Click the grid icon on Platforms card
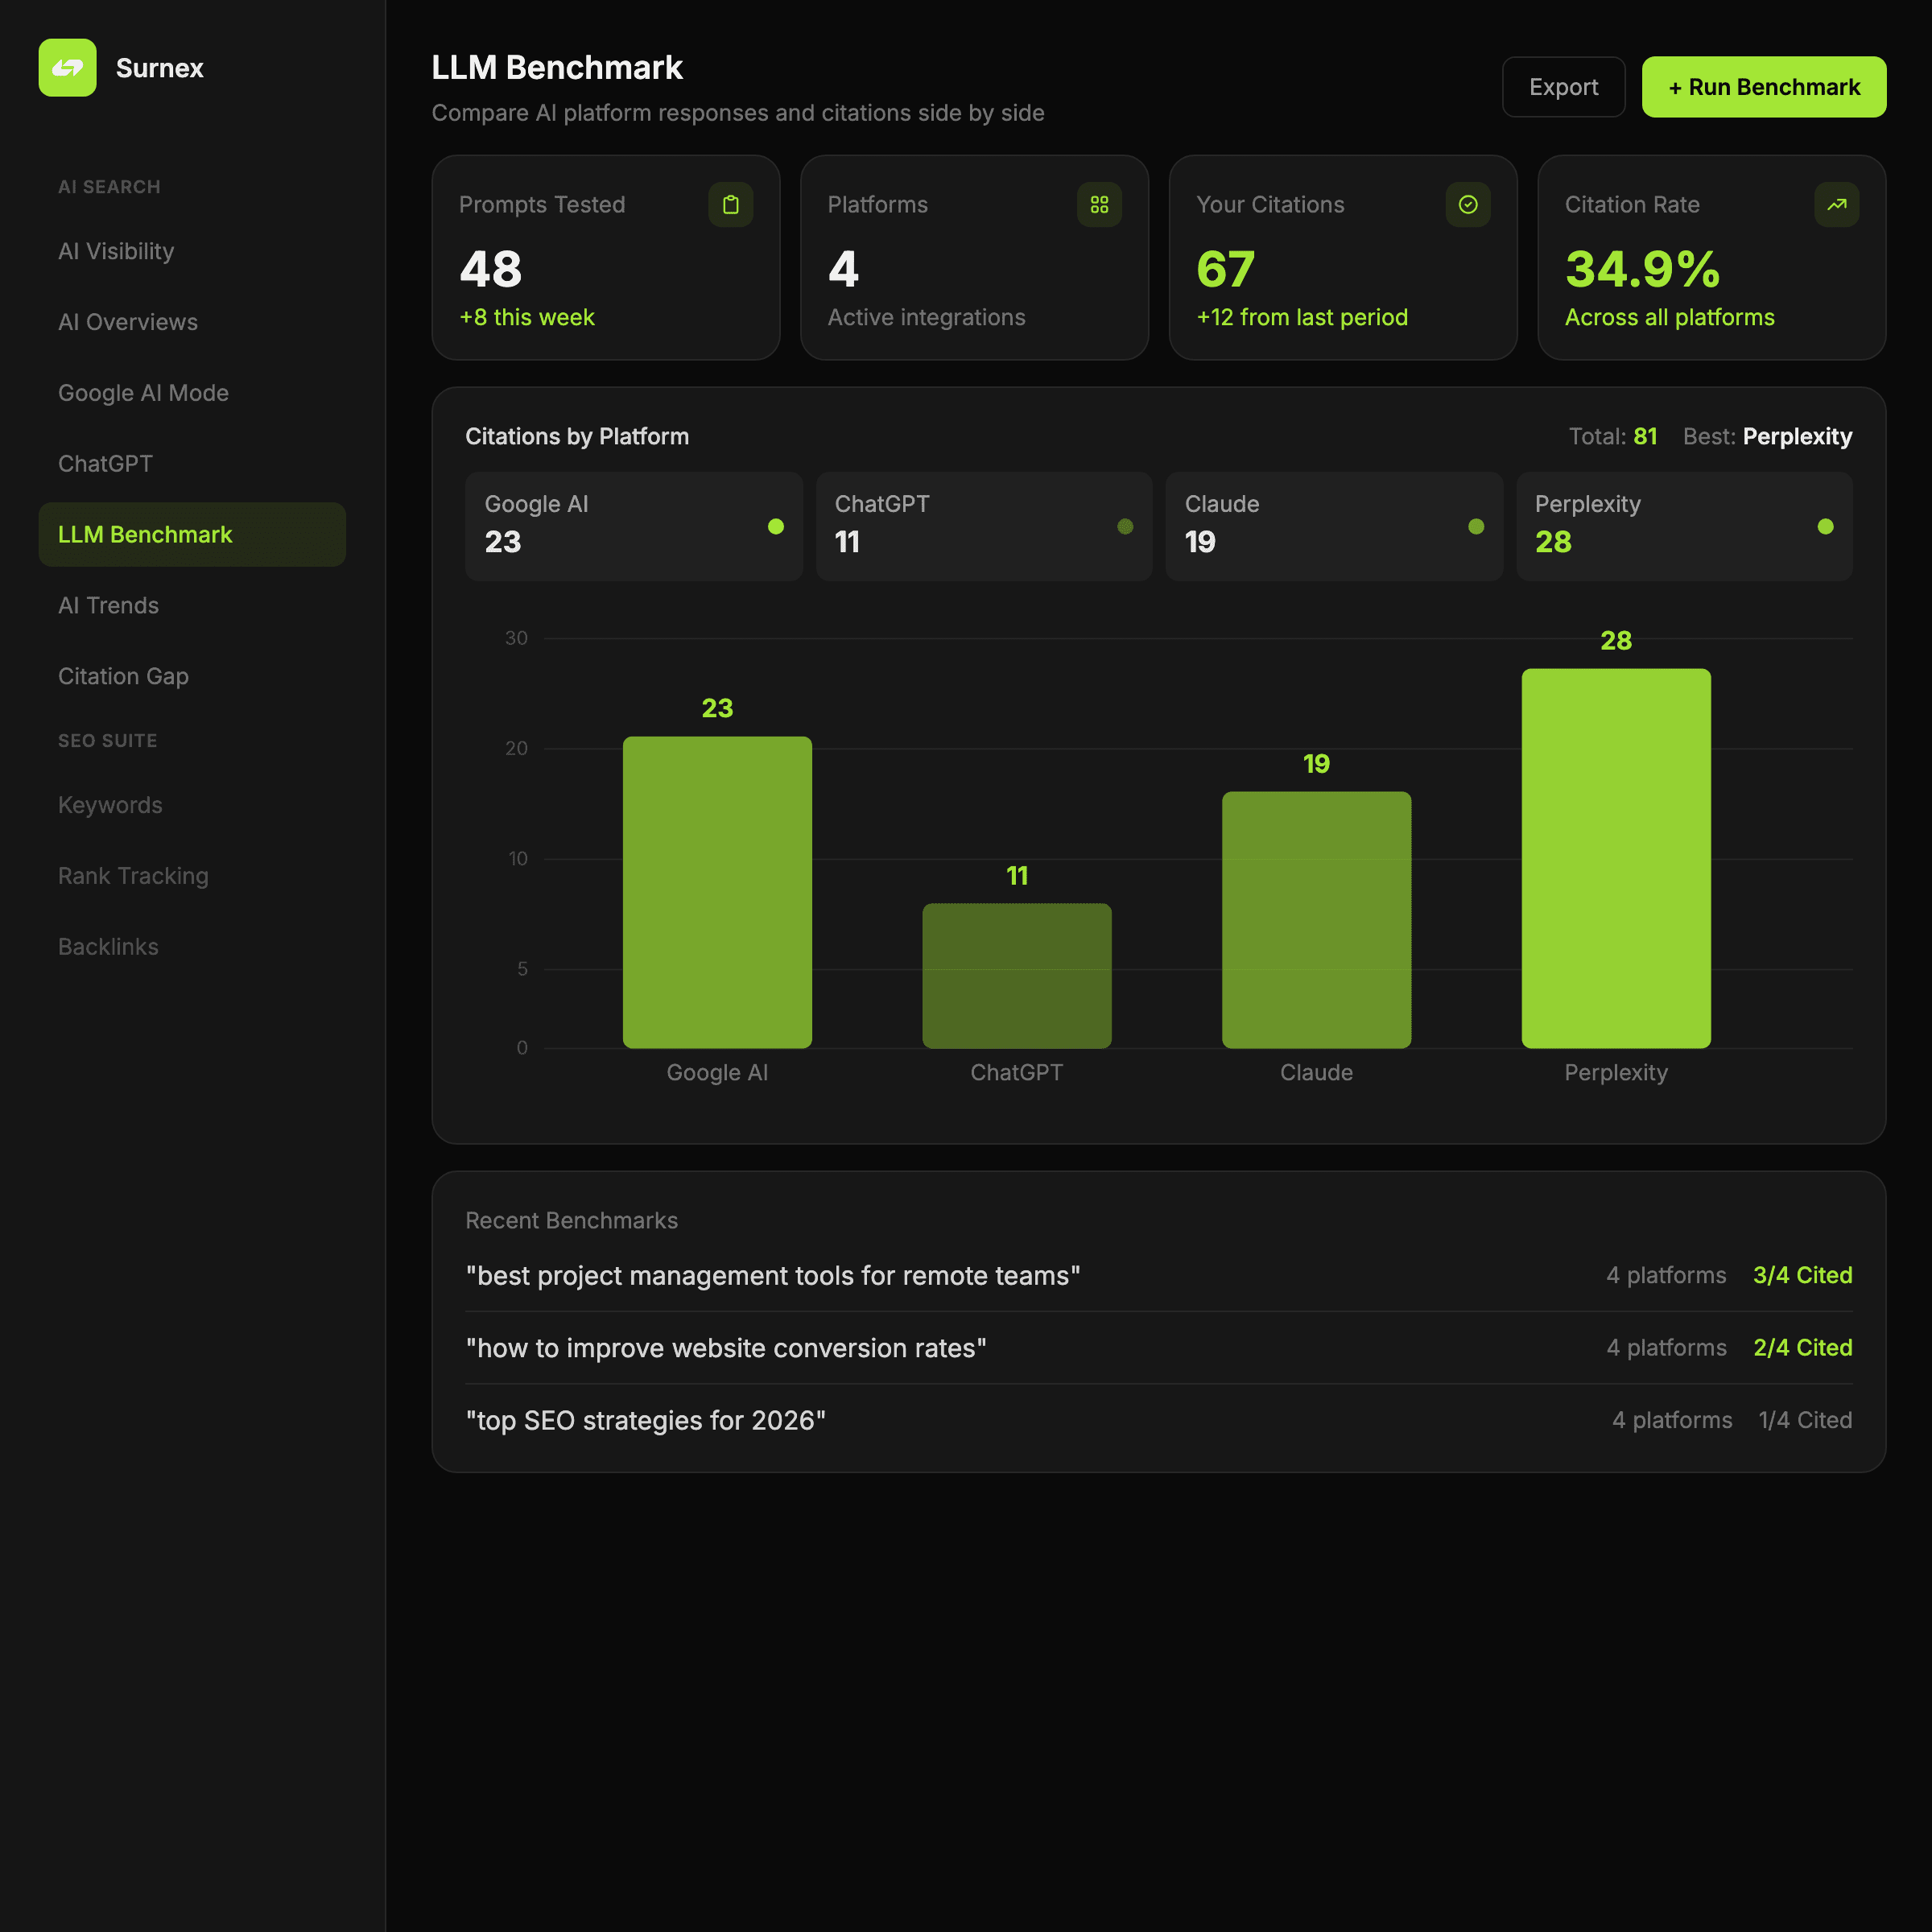 pos(1099,204)
